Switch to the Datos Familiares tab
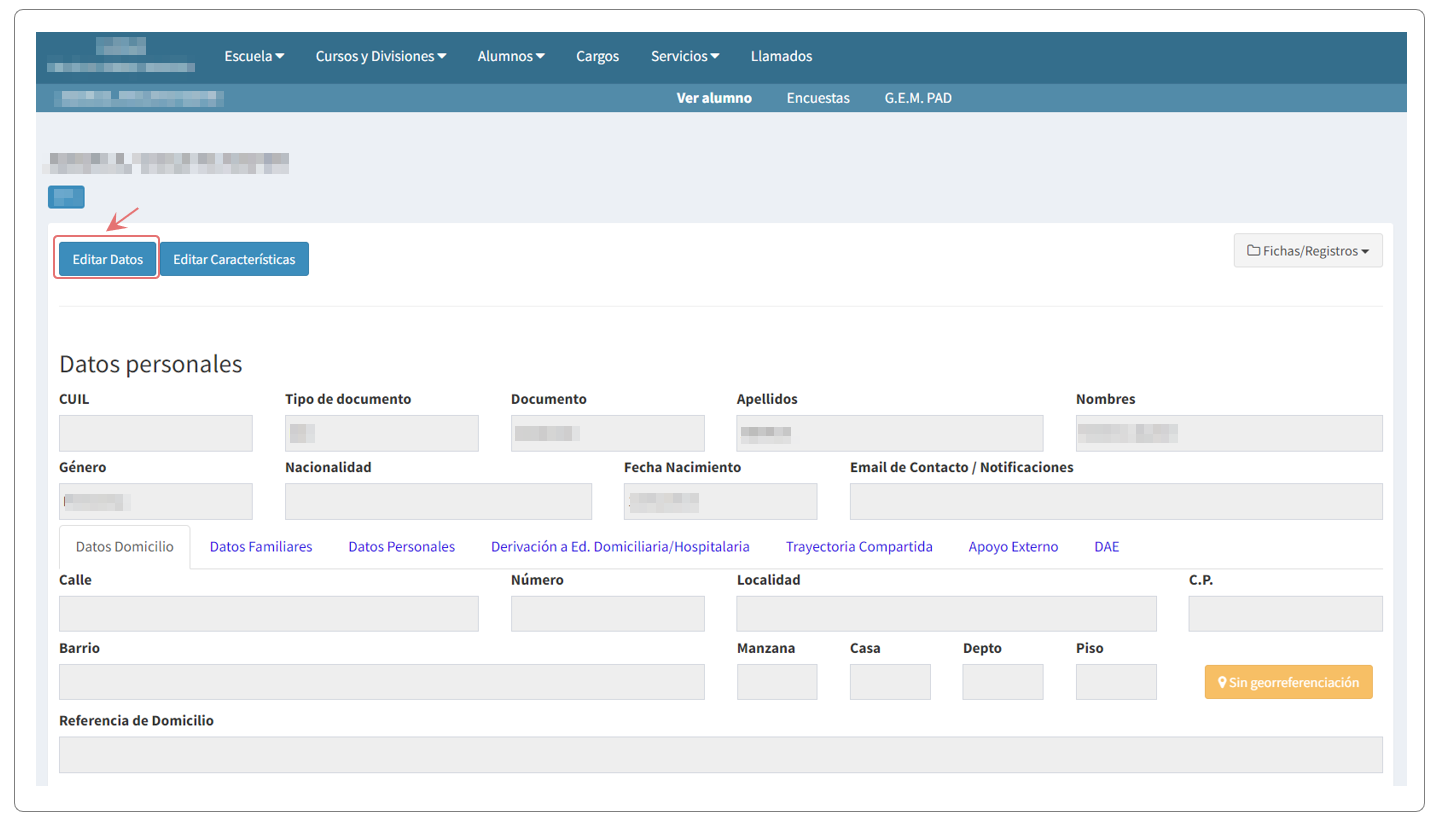1440x828 pixels. pyautogui.click(x=261, y=547)
